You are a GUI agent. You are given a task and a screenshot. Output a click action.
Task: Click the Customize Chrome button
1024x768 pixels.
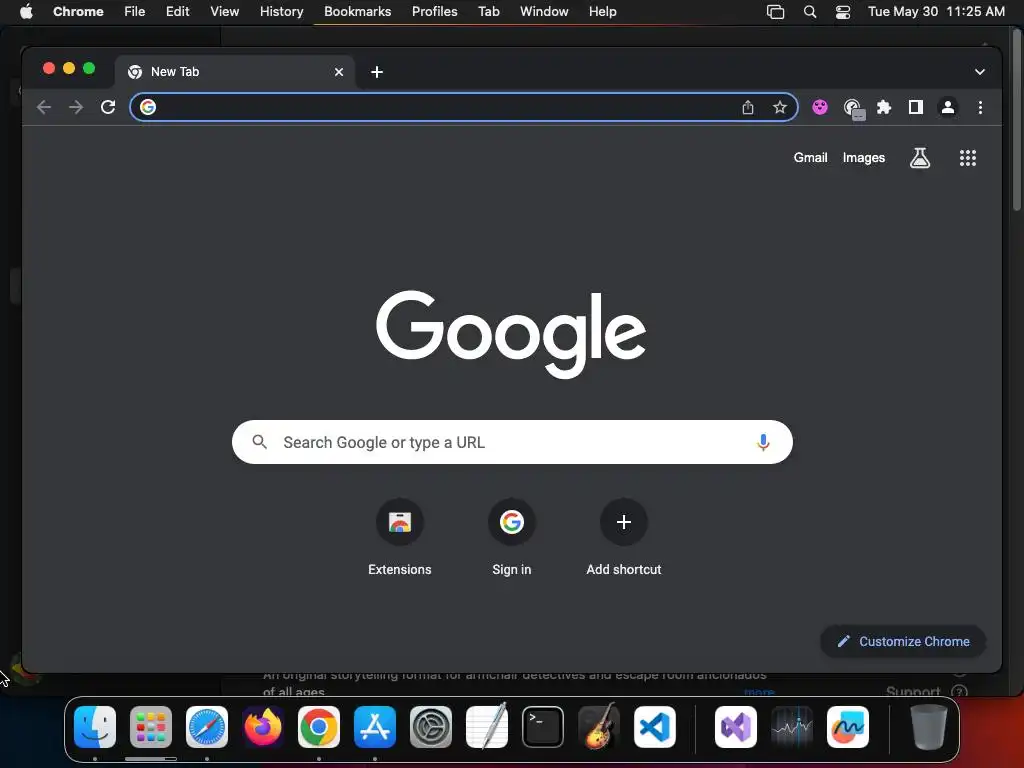pos(903,641)
